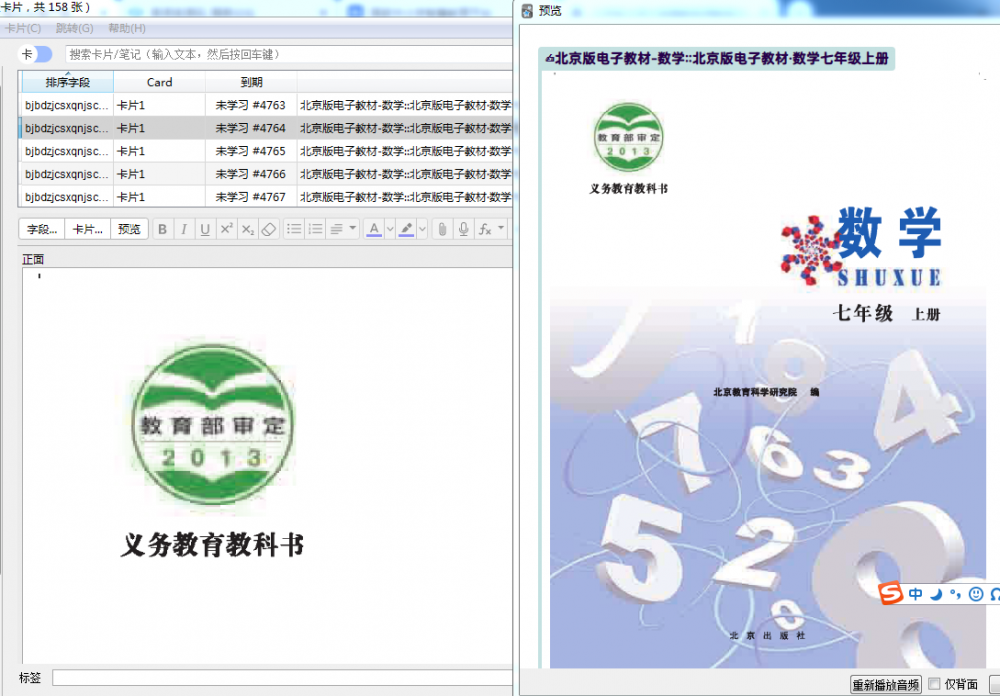Open the alignment dropdown arrow
1000x696 pixels.
[353, 228]
